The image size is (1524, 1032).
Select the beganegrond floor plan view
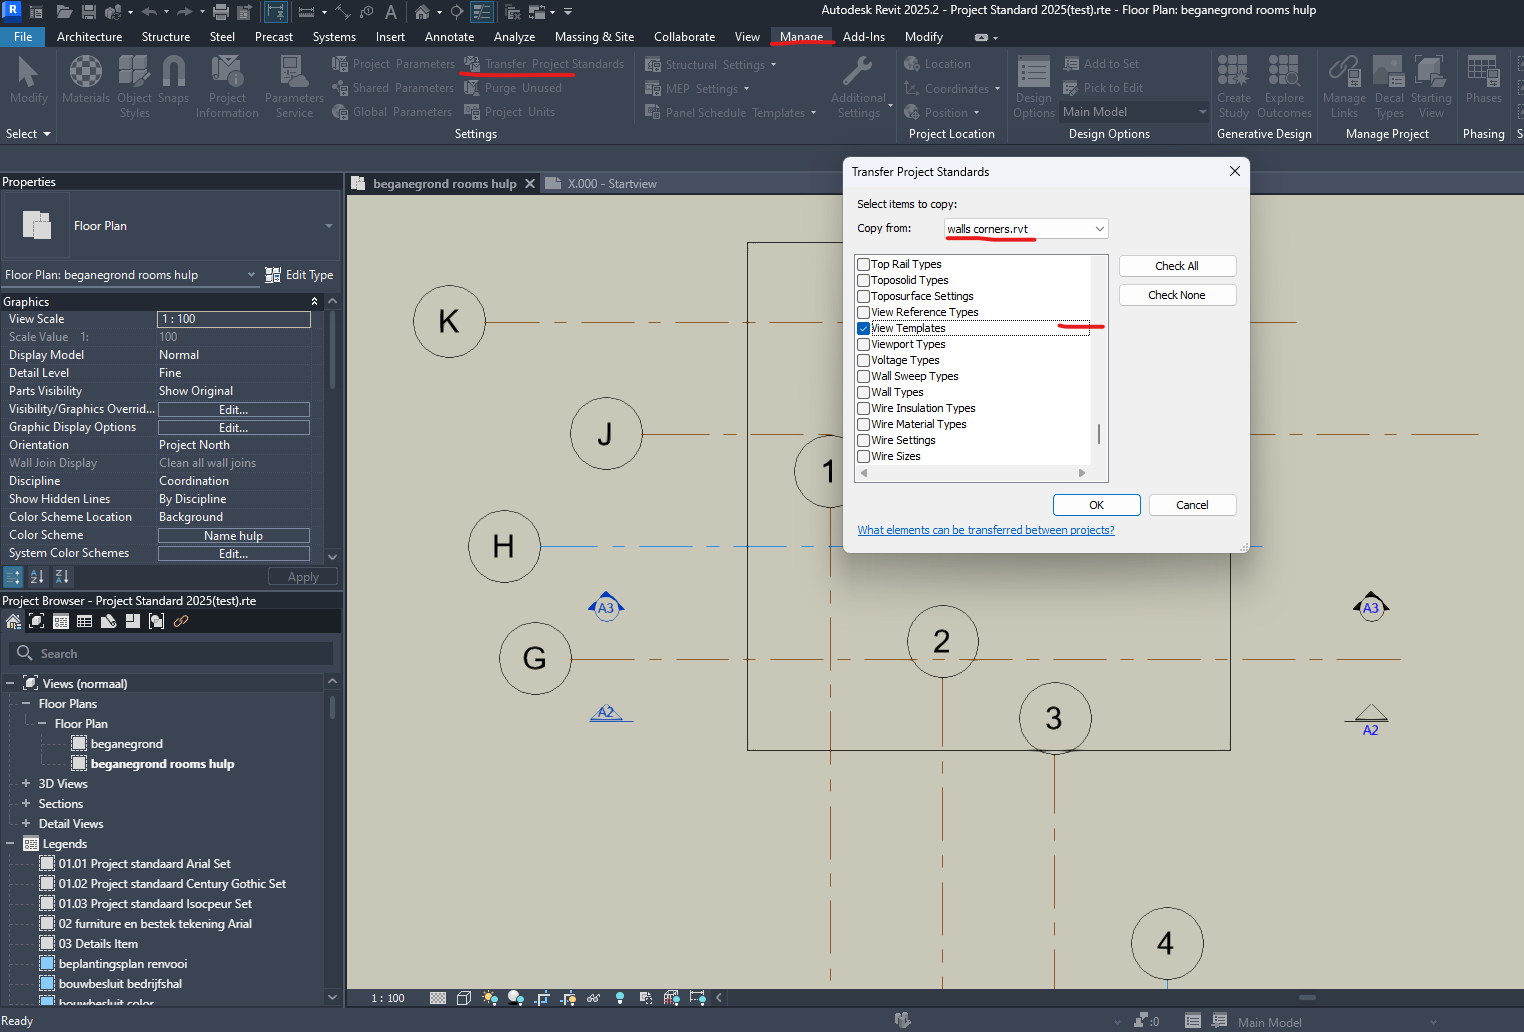coord(126,744)
